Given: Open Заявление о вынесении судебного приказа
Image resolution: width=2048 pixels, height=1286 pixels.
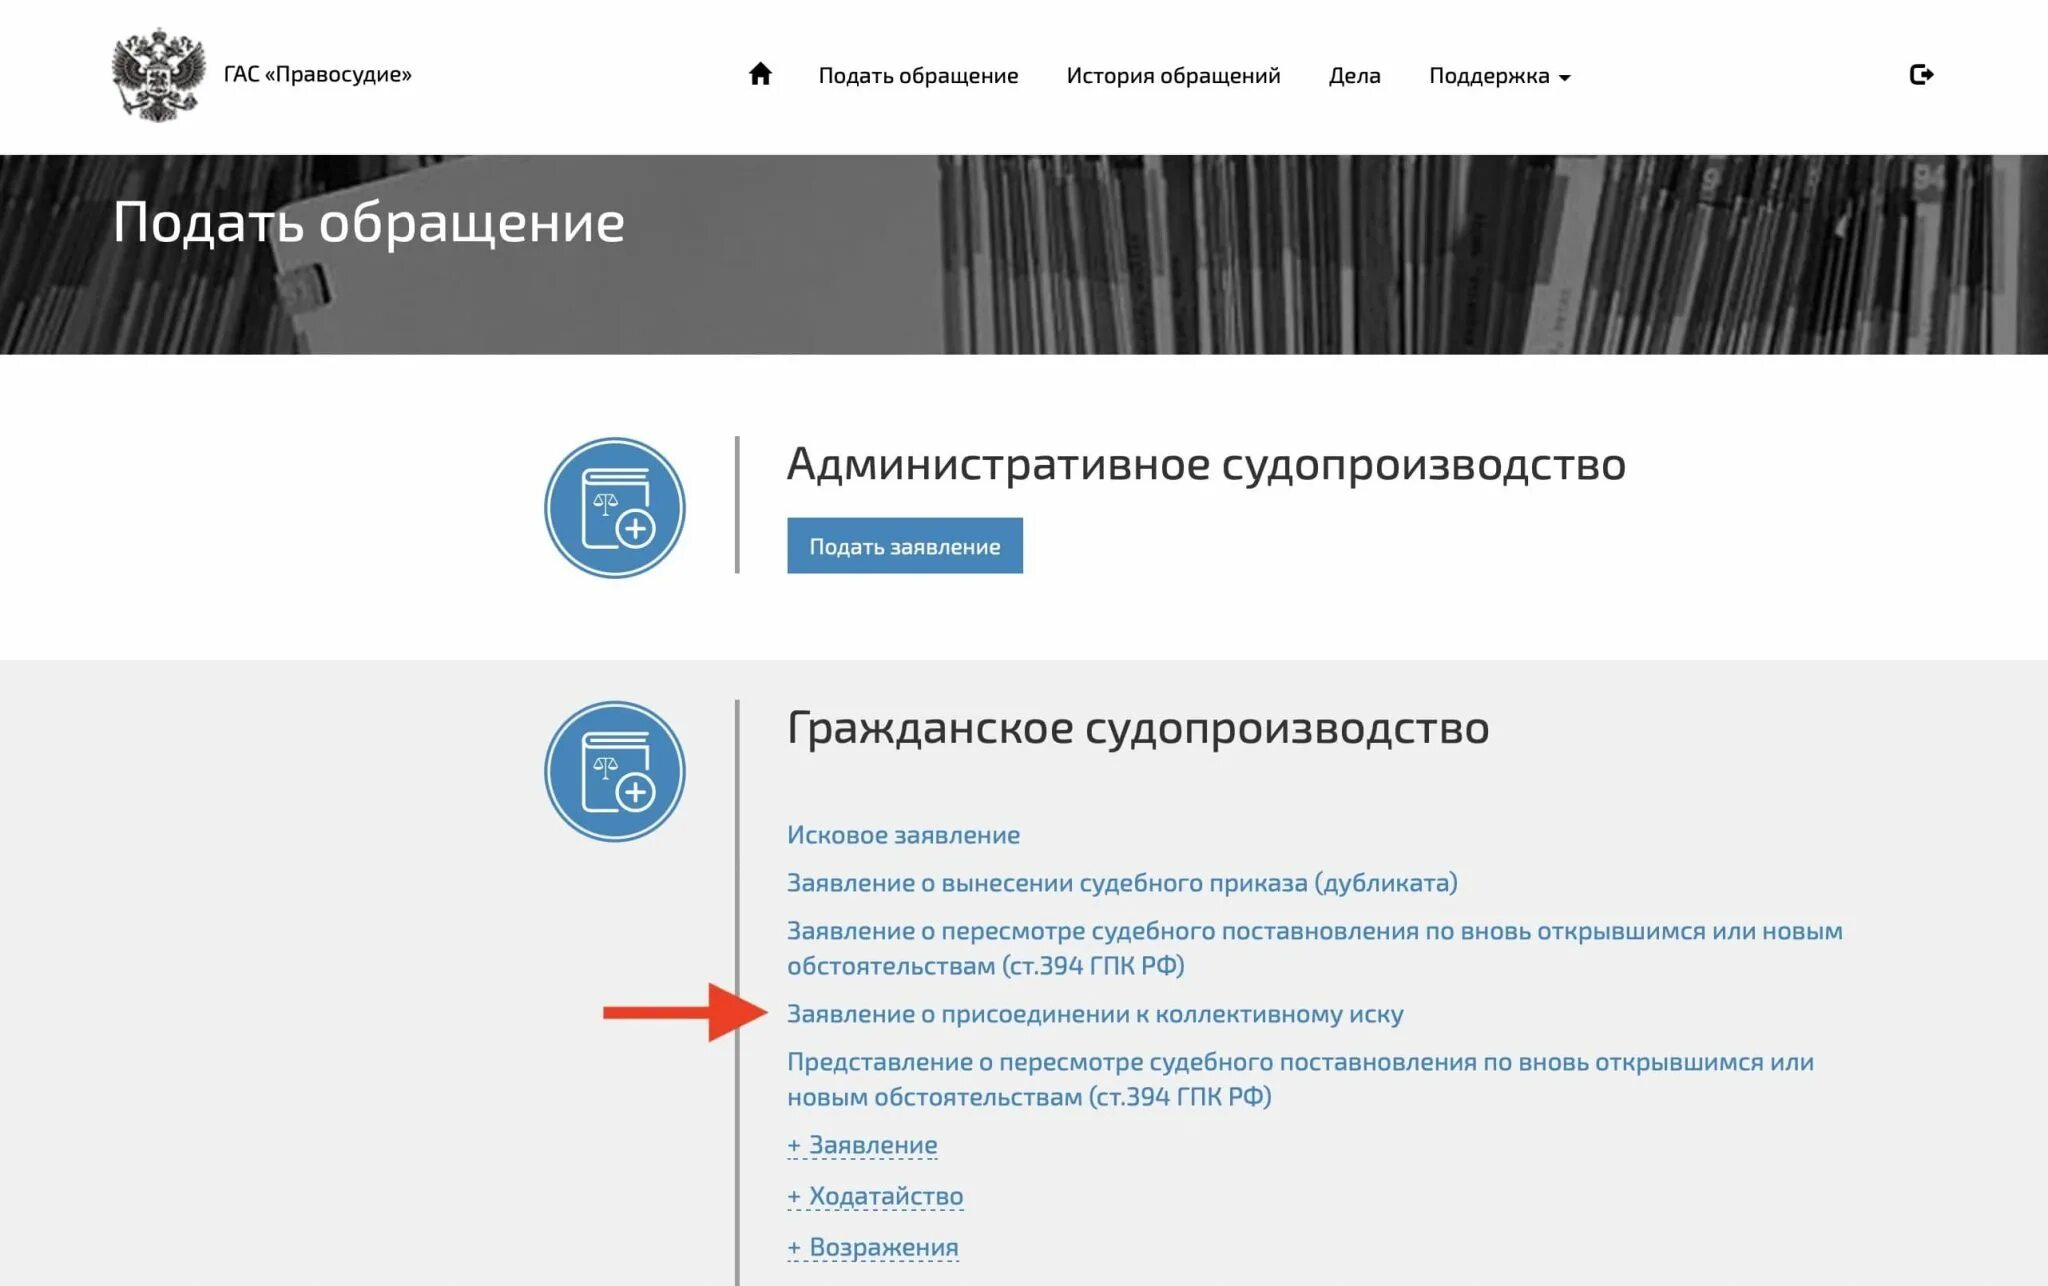Looking at the screenshot, I should (x=1121, y=884).
